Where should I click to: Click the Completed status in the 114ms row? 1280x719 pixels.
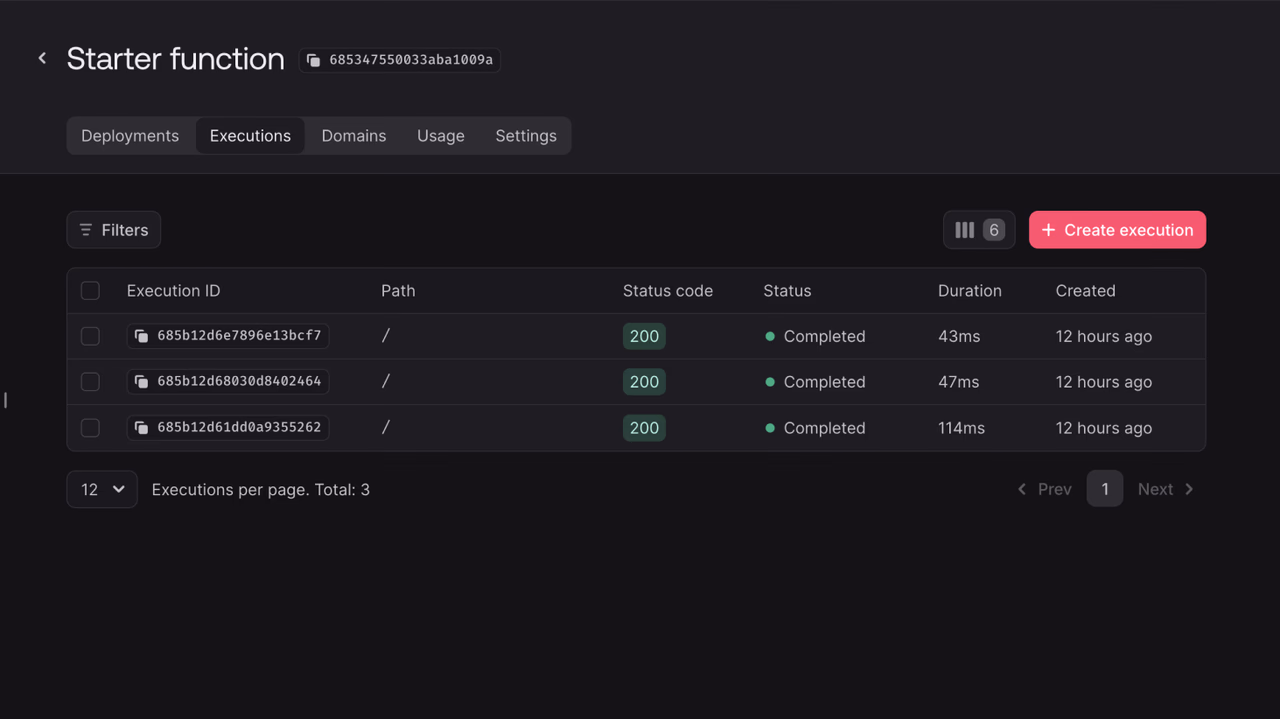pyautogui.click(x=815, y=428)
